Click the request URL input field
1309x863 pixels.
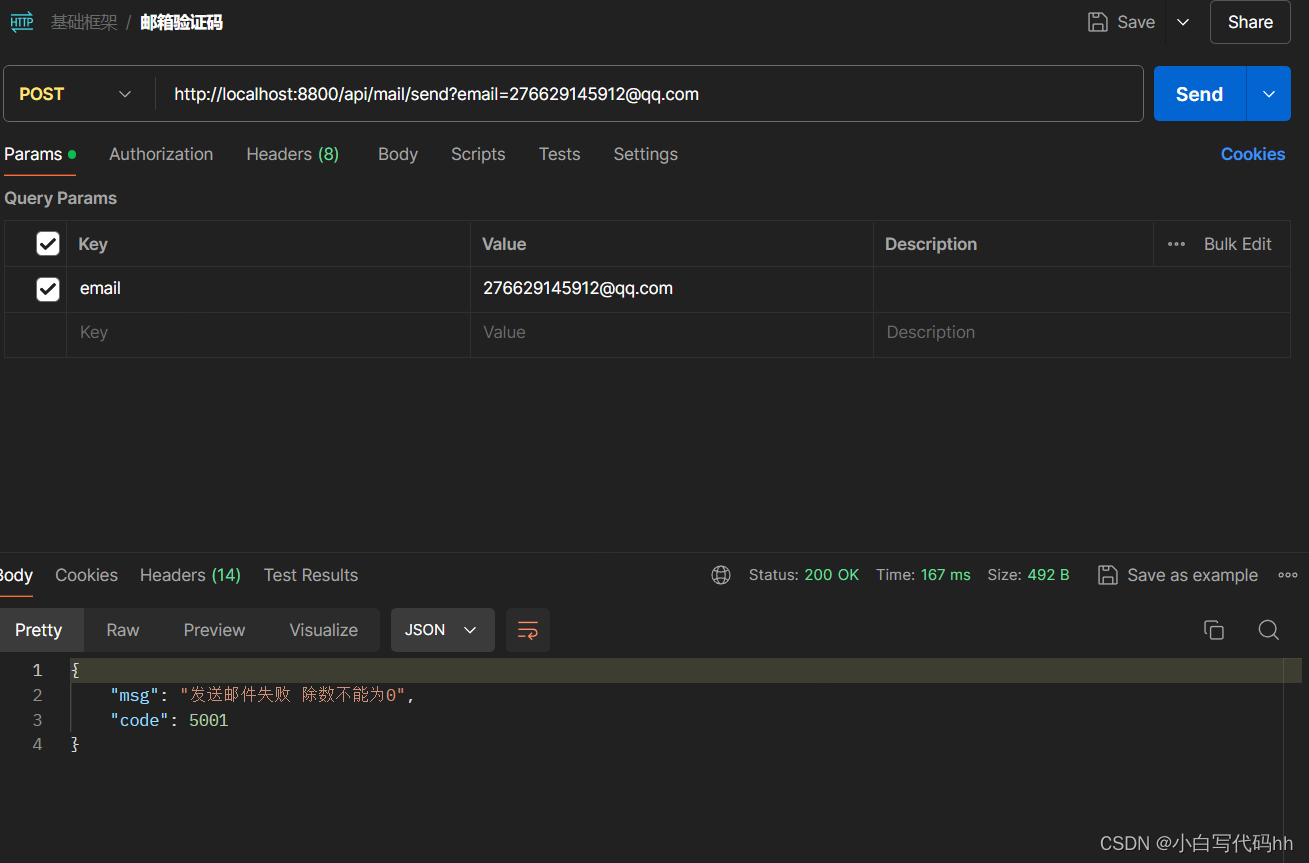pos(650,94)
